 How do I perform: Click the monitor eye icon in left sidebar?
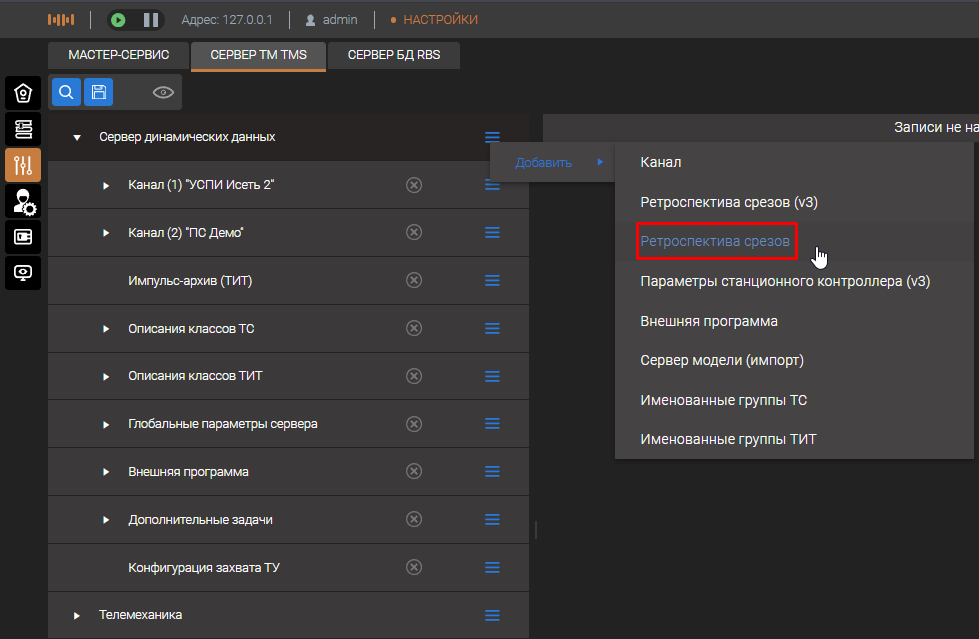click(x=23, y=273)
